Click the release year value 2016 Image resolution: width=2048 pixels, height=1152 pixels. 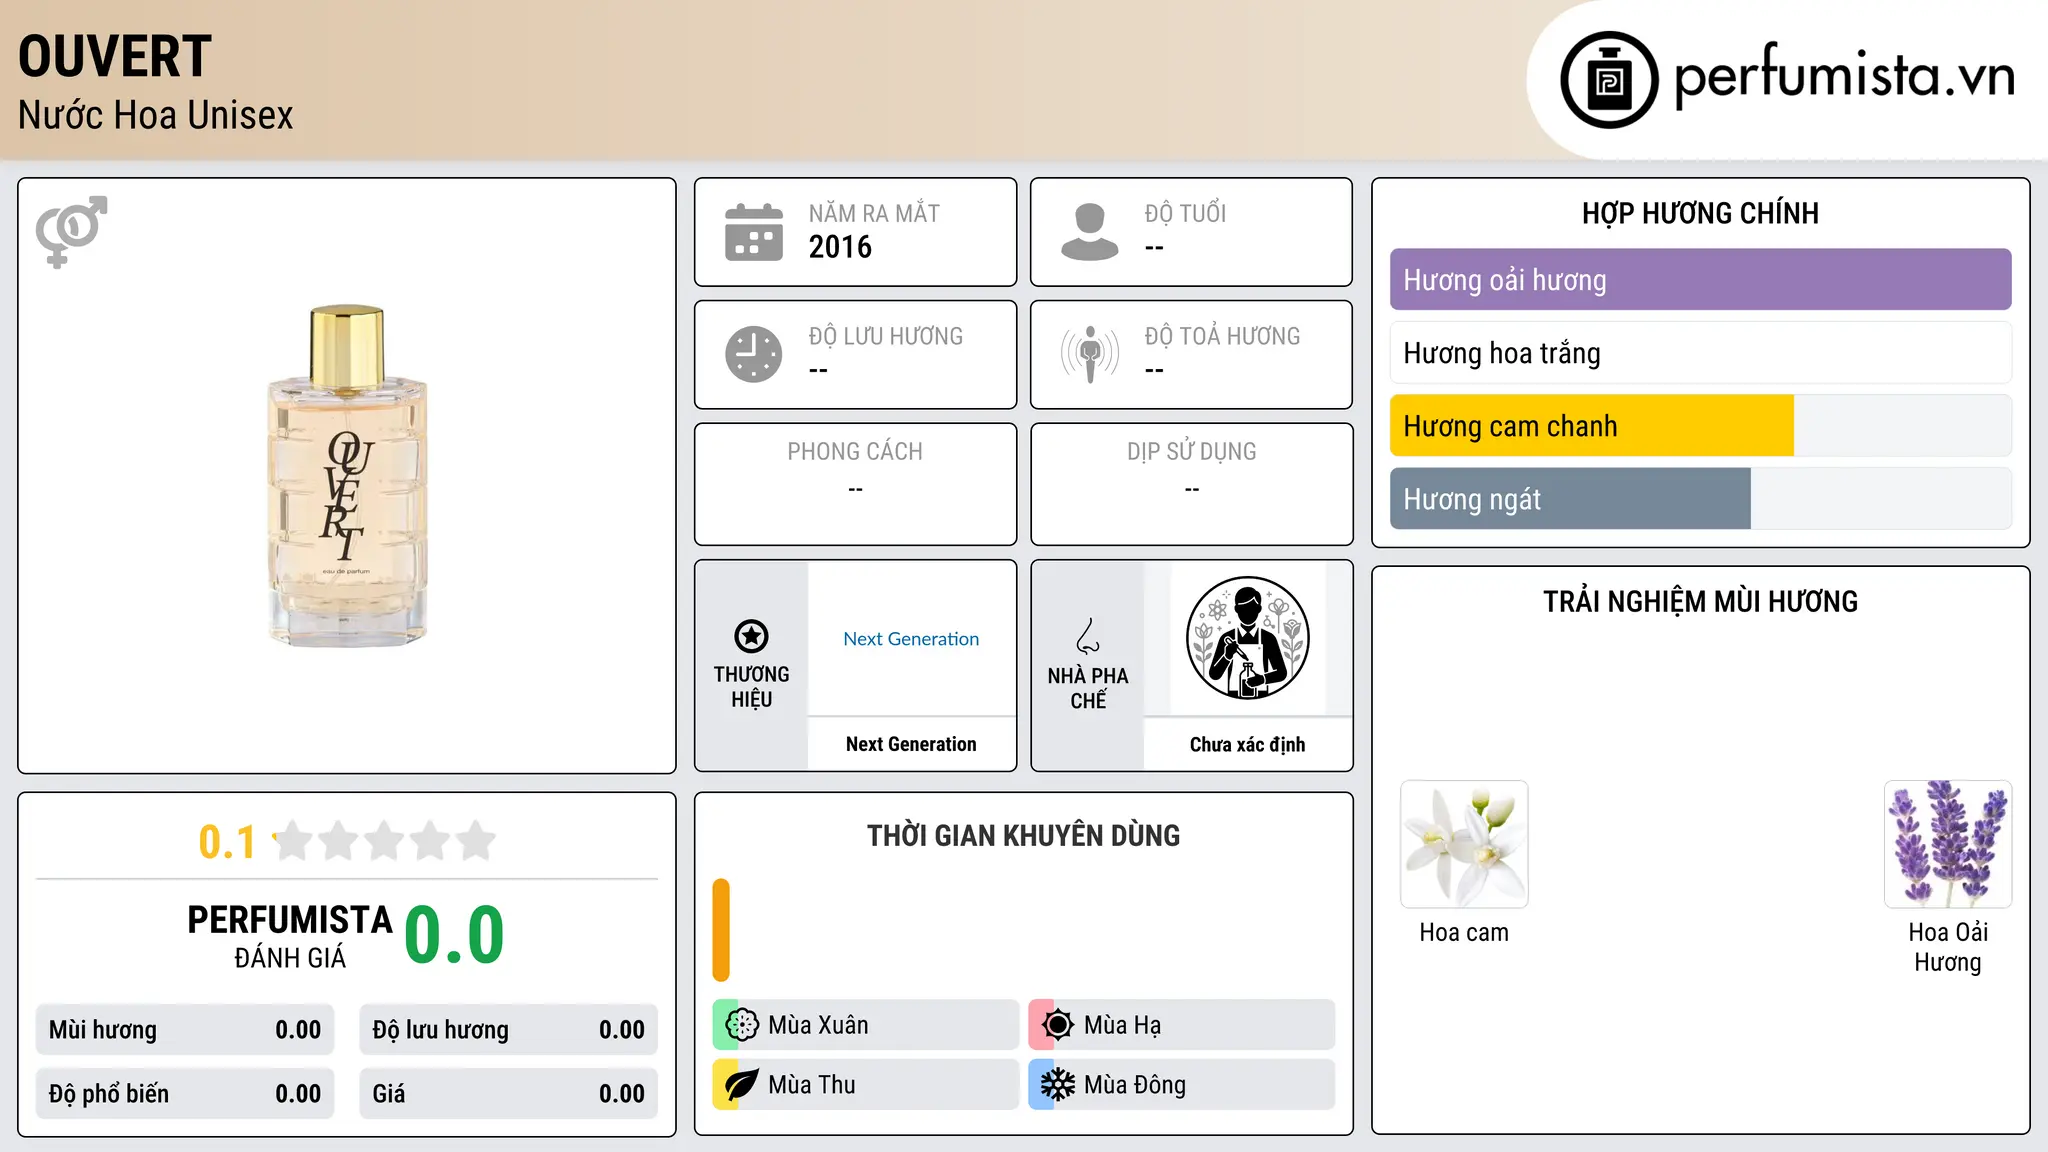(x=840, y=247)
